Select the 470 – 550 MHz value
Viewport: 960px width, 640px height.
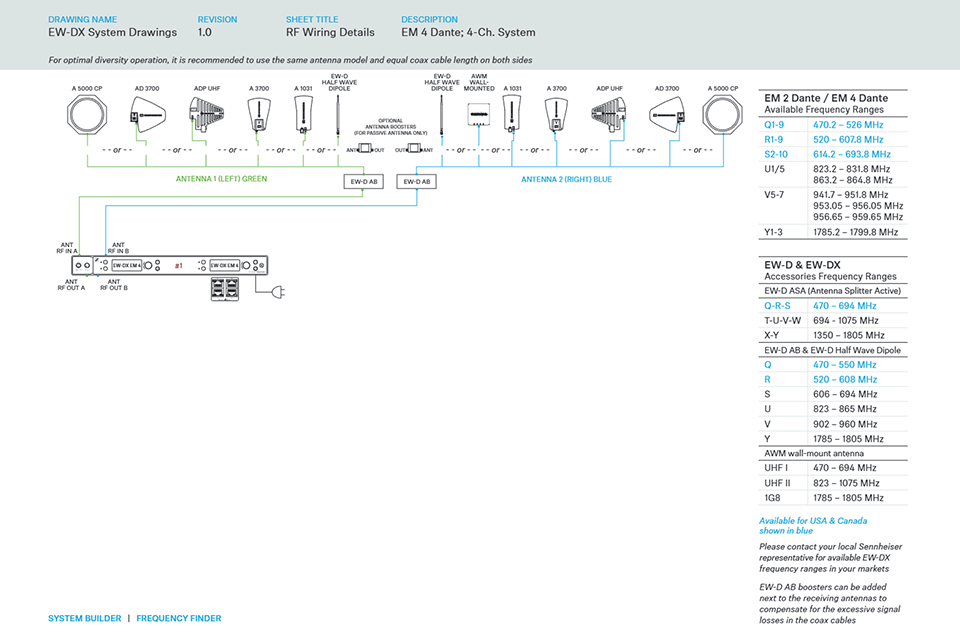pos(844,365)
